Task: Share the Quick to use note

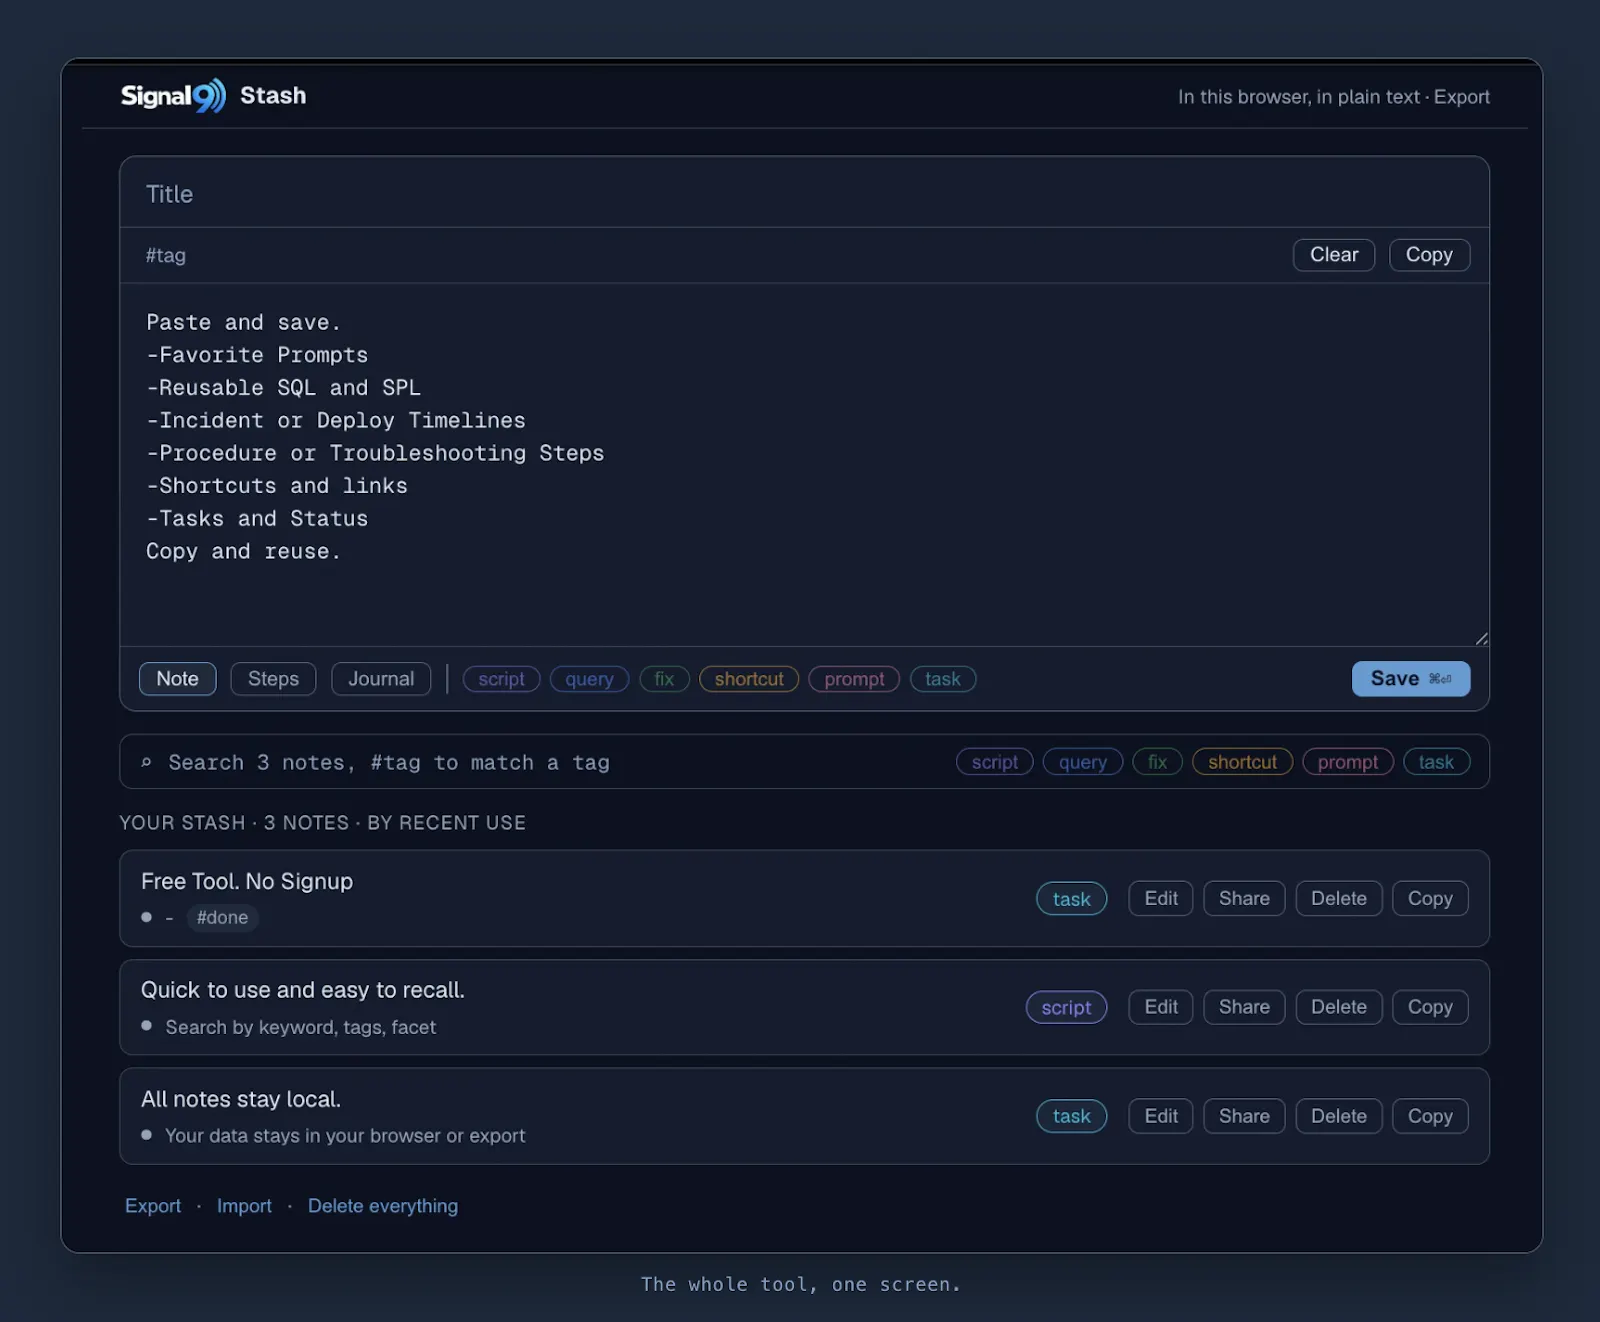Action: point(1244,1007)
